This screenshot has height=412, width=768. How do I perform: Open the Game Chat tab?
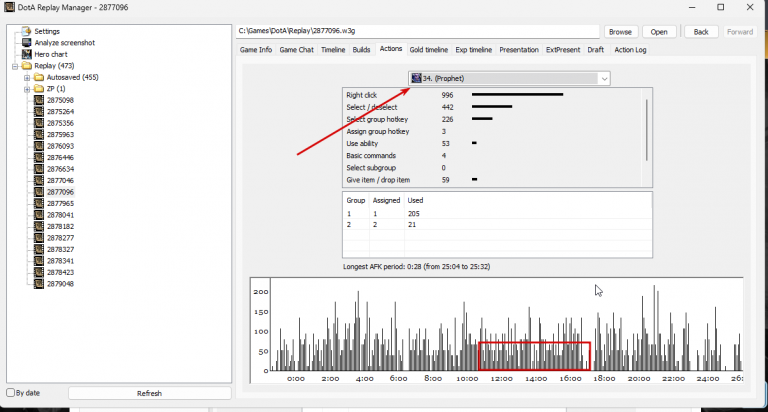click(296, 49)
